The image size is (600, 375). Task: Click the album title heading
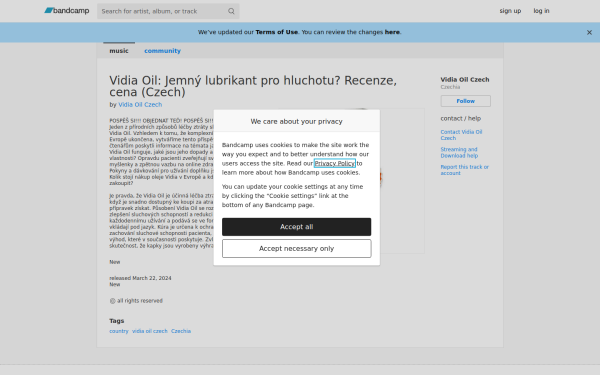(x=253, y=86)
